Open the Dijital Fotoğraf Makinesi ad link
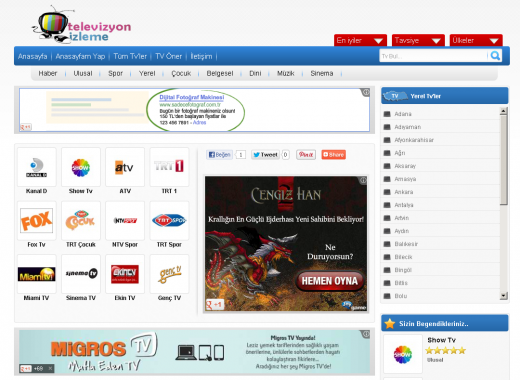The image size is (520, 380). [x=192, y=97]
